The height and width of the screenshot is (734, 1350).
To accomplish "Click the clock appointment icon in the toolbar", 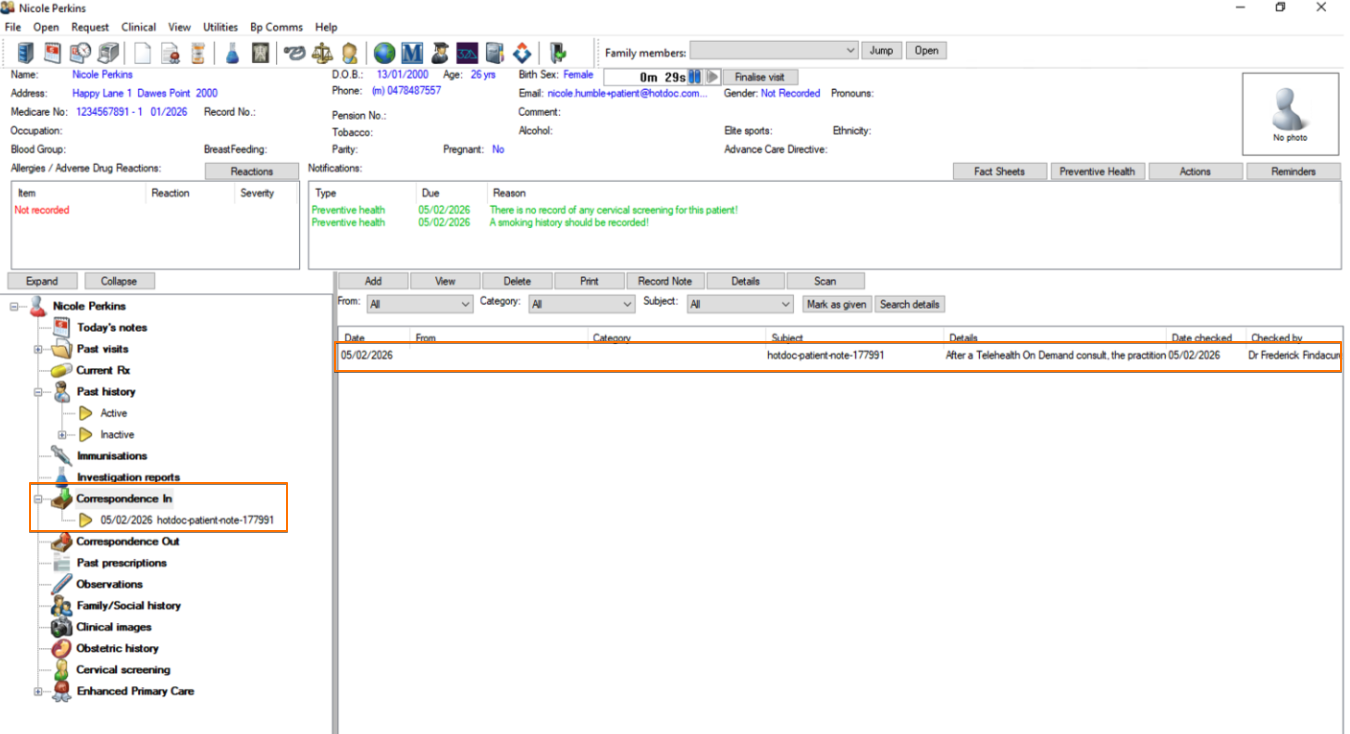I will (81, 51).
